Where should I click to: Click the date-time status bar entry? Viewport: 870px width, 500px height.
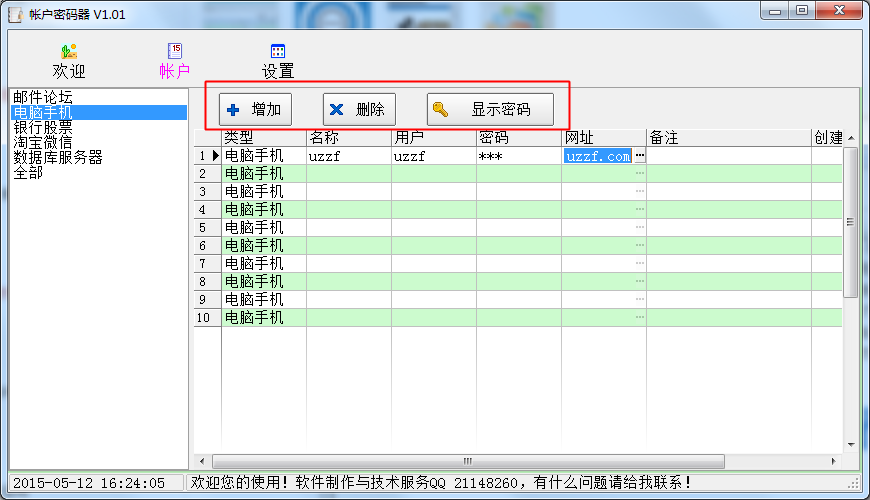[96, 483]
